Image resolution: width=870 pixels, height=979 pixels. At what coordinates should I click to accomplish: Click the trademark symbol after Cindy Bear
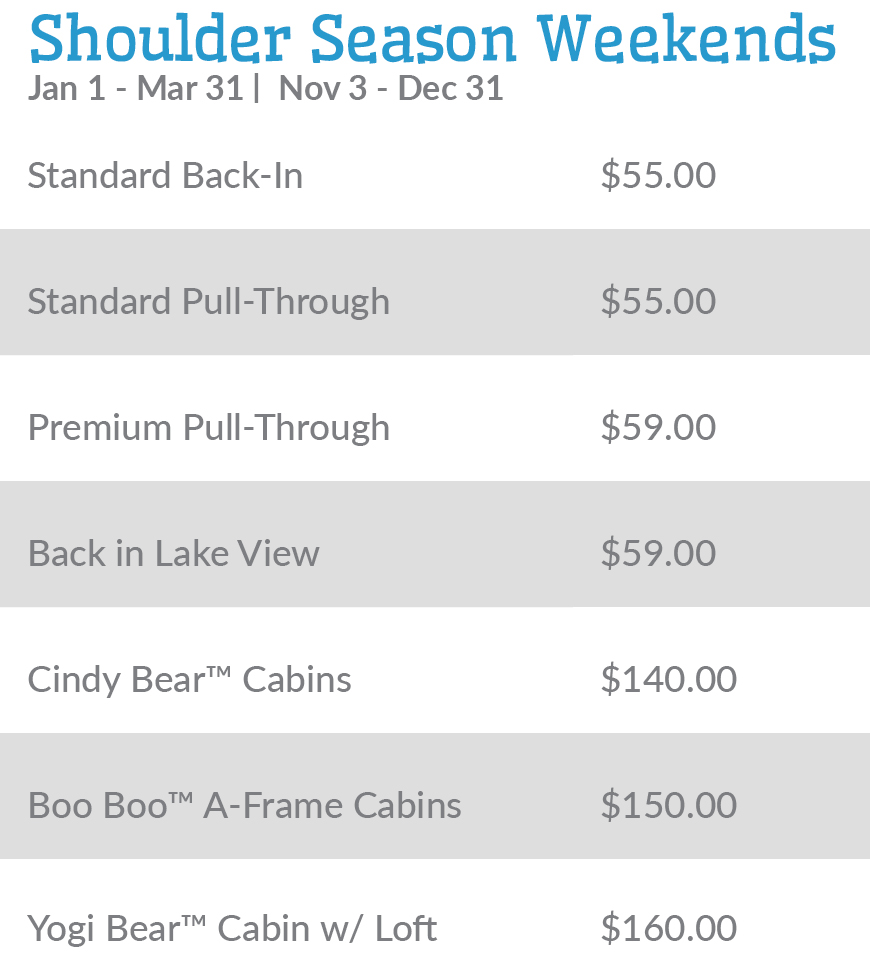coord(219,672)
